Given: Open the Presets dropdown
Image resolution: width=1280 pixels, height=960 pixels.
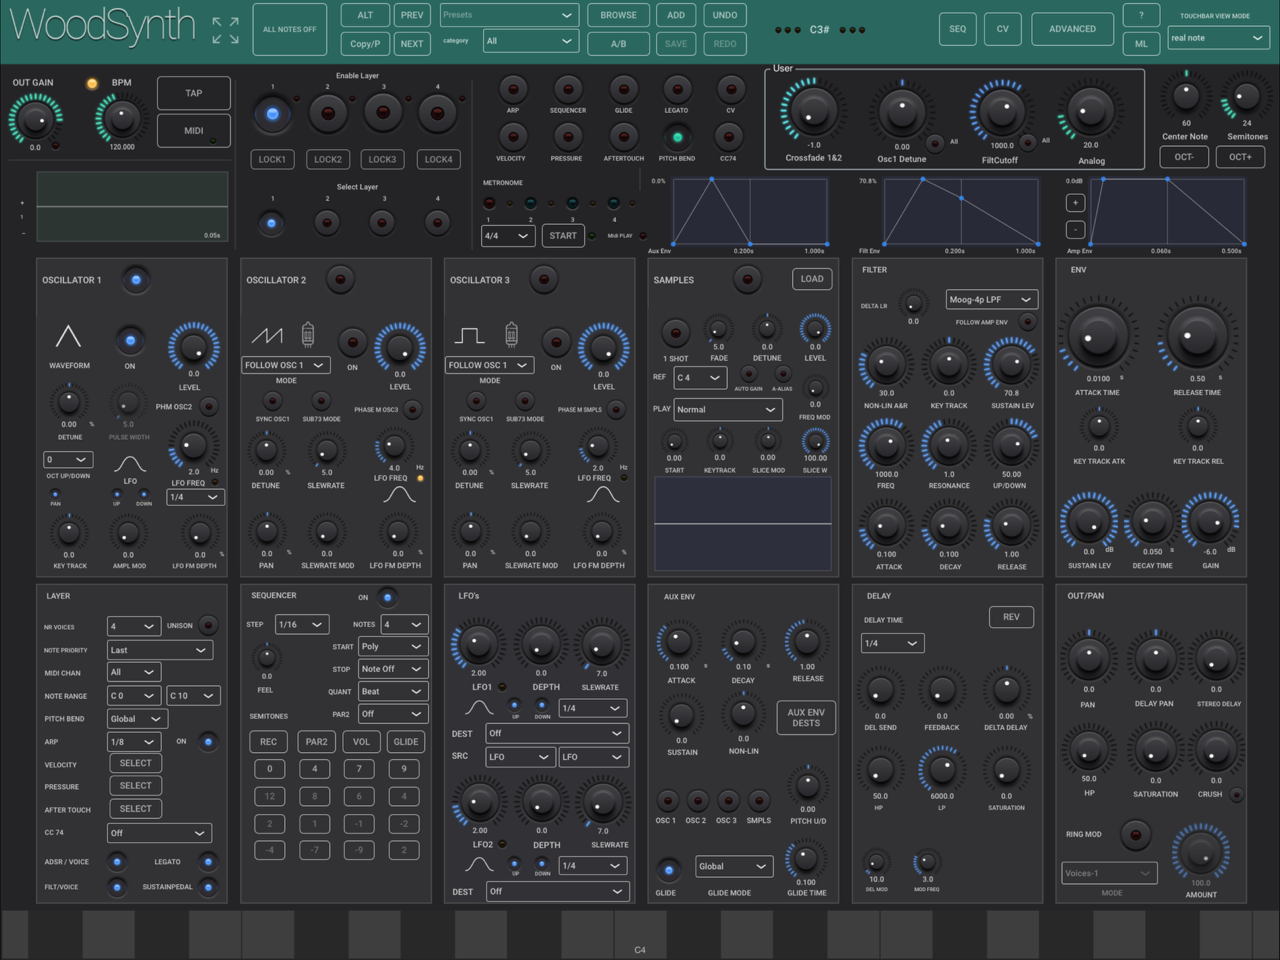Looking at the screenshot, I should coord(509,15).
